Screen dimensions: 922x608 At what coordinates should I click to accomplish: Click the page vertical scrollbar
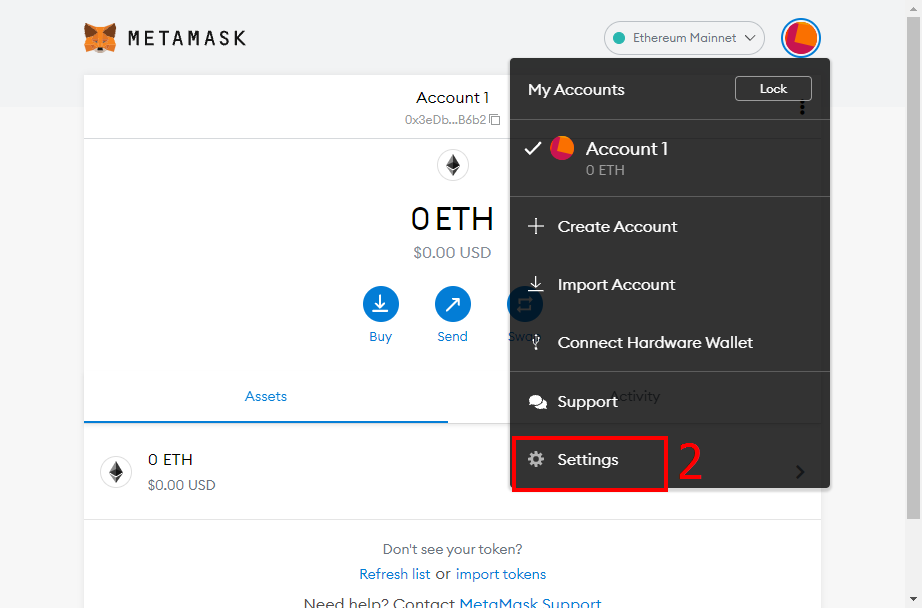point(914,268)
